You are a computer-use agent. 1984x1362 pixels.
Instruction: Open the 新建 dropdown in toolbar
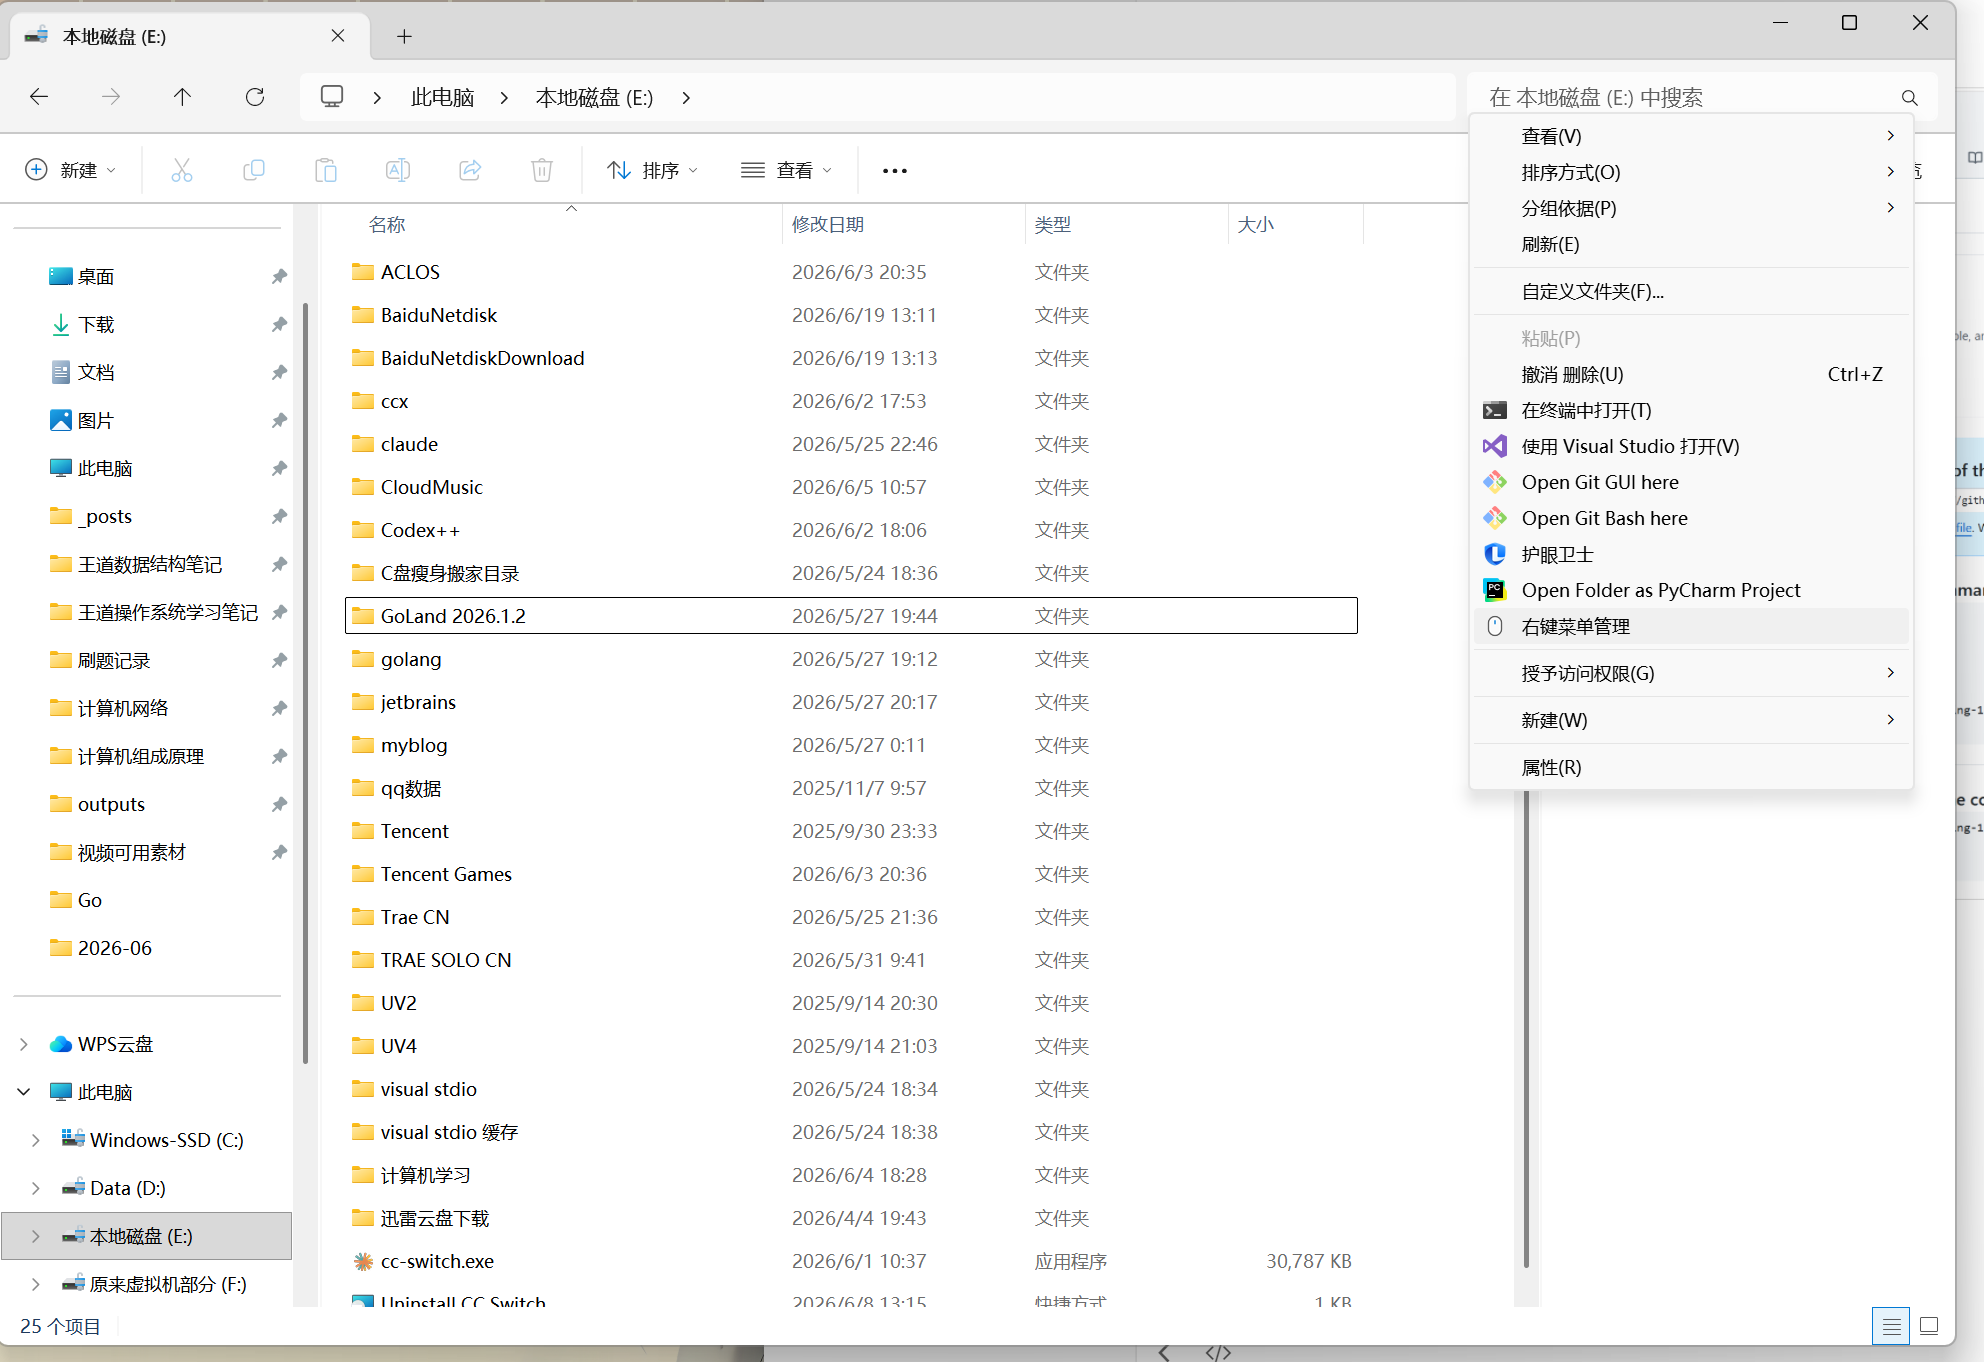pyautogui.click(x=71, y=170)
